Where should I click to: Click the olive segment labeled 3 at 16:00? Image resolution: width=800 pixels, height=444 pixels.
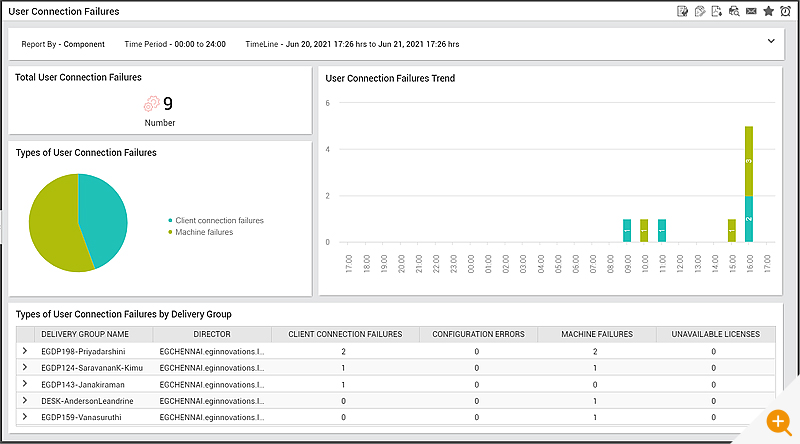coord(749,161)
